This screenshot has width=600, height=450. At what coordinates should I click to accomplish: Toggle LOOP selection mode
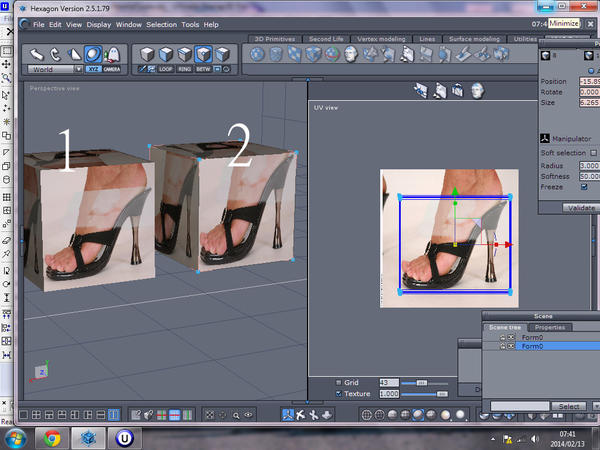point(166,69)
